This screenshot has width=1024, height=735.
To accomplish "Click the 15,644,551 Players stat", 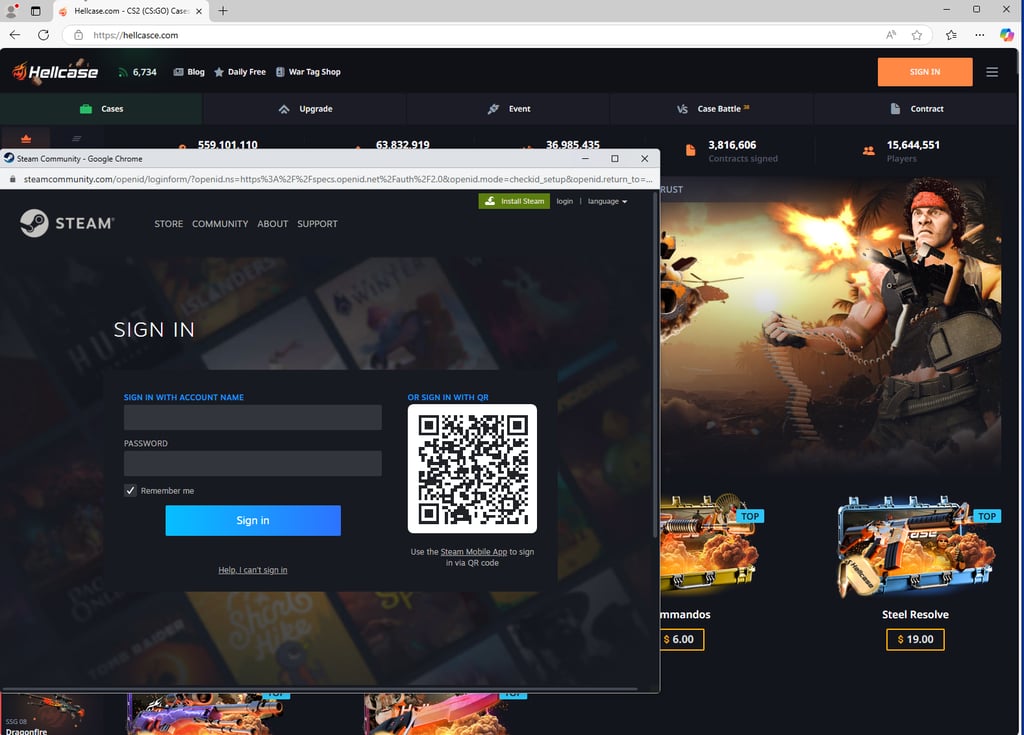I will point(912,151).
